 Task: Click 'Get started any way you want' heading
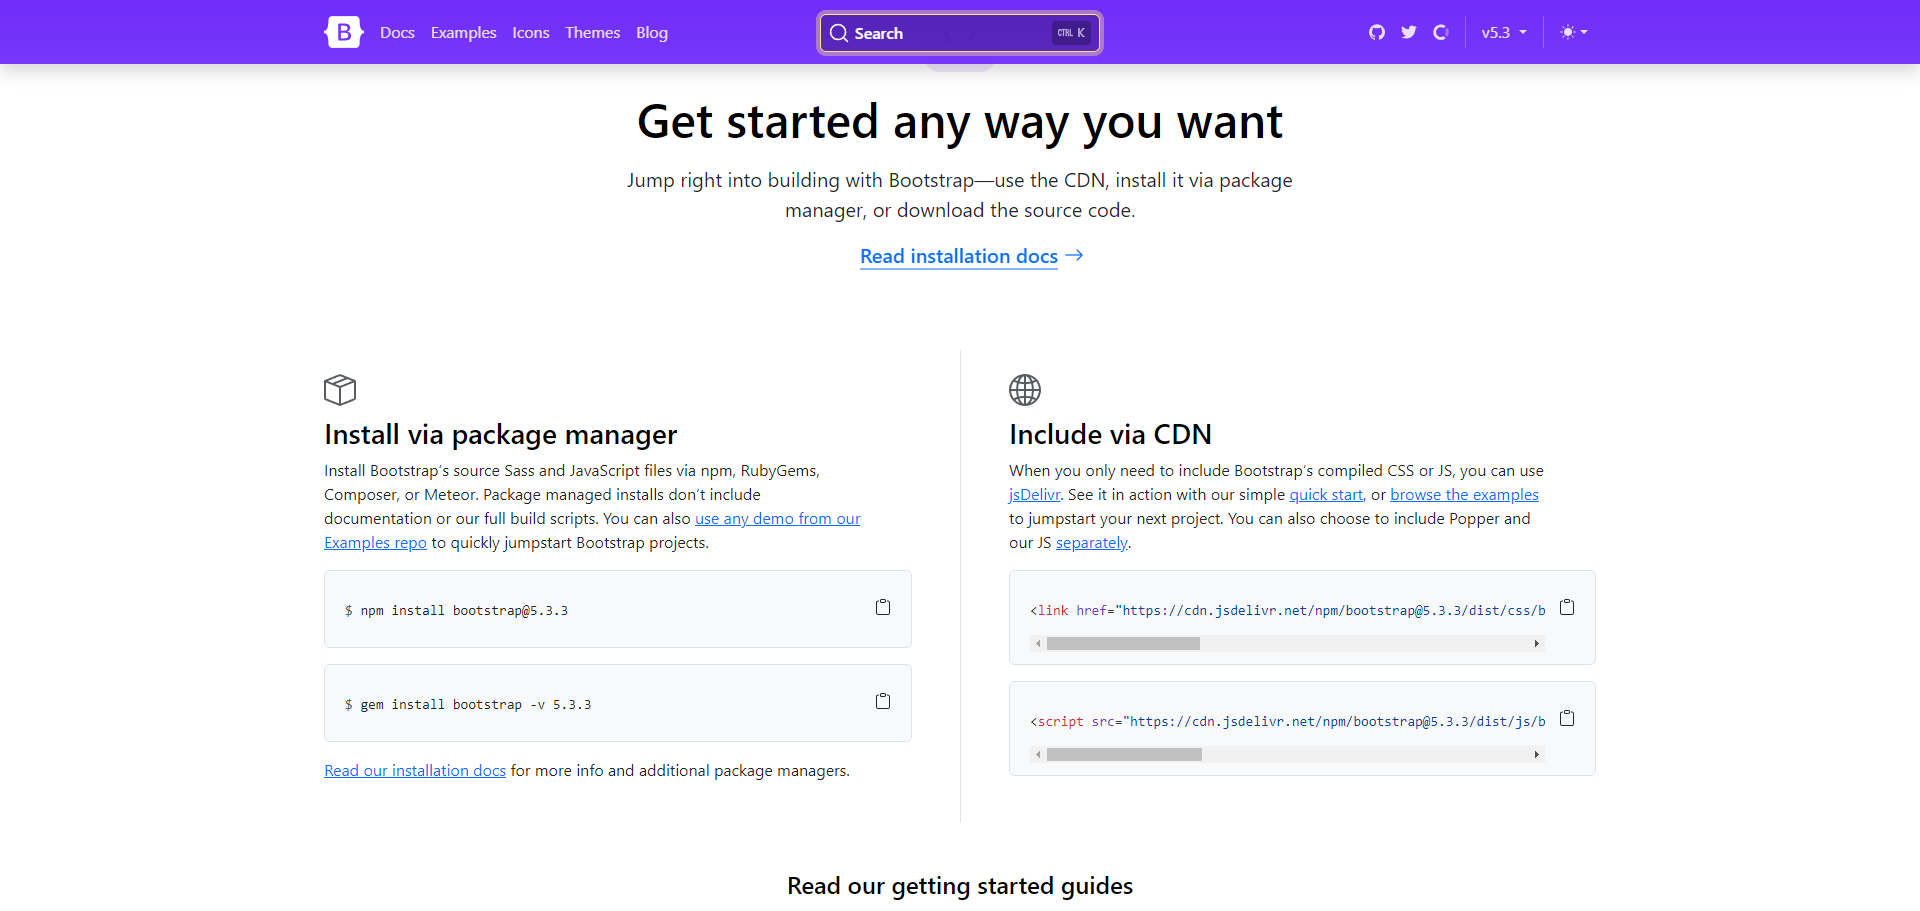960,122
